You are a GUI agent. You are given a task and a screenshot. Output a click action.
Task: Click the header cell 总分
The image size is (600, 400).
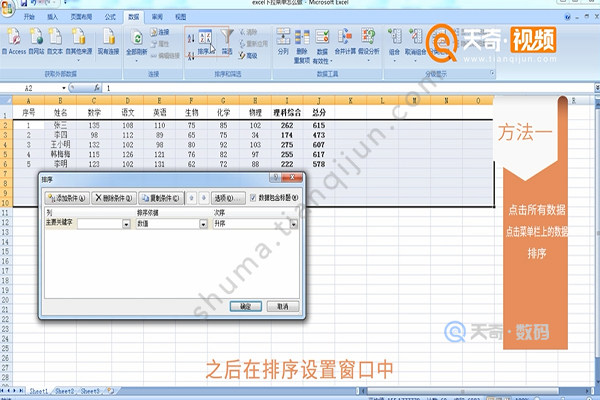(319, 113)
